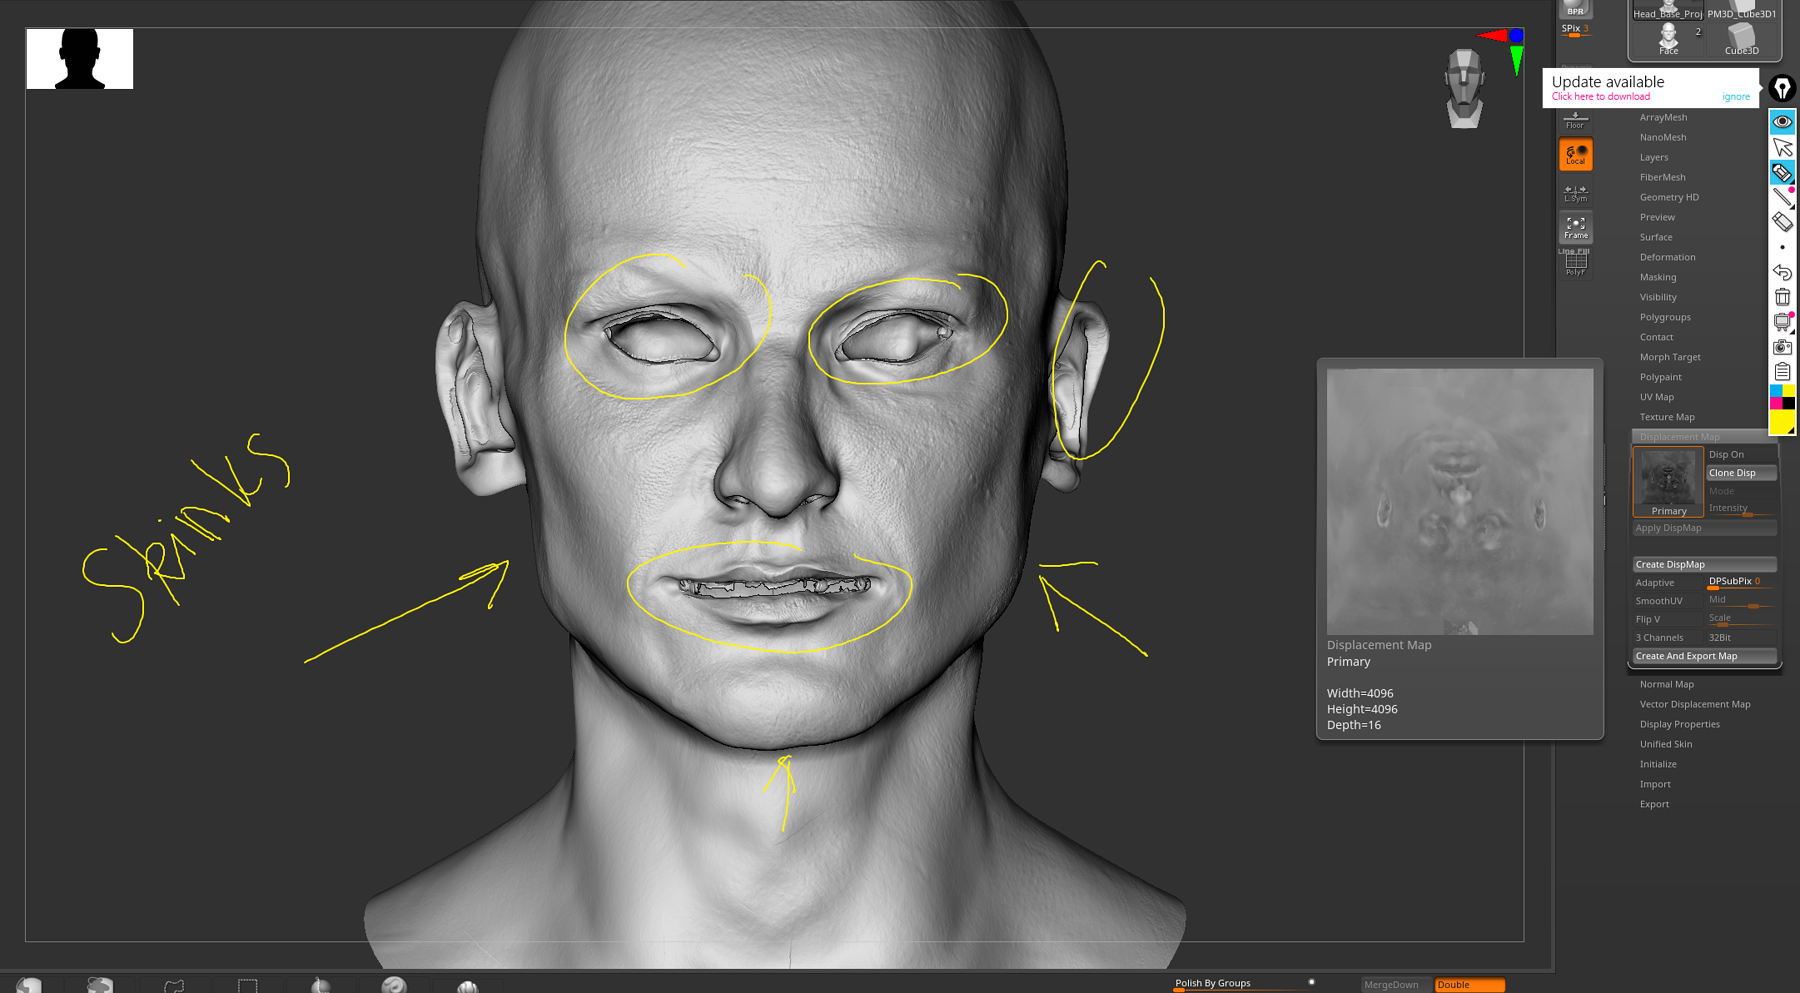Screen dimensions: 1800x993
Task: Open the clipboard icon in annotation toolbar
Action: (1782, 371)
